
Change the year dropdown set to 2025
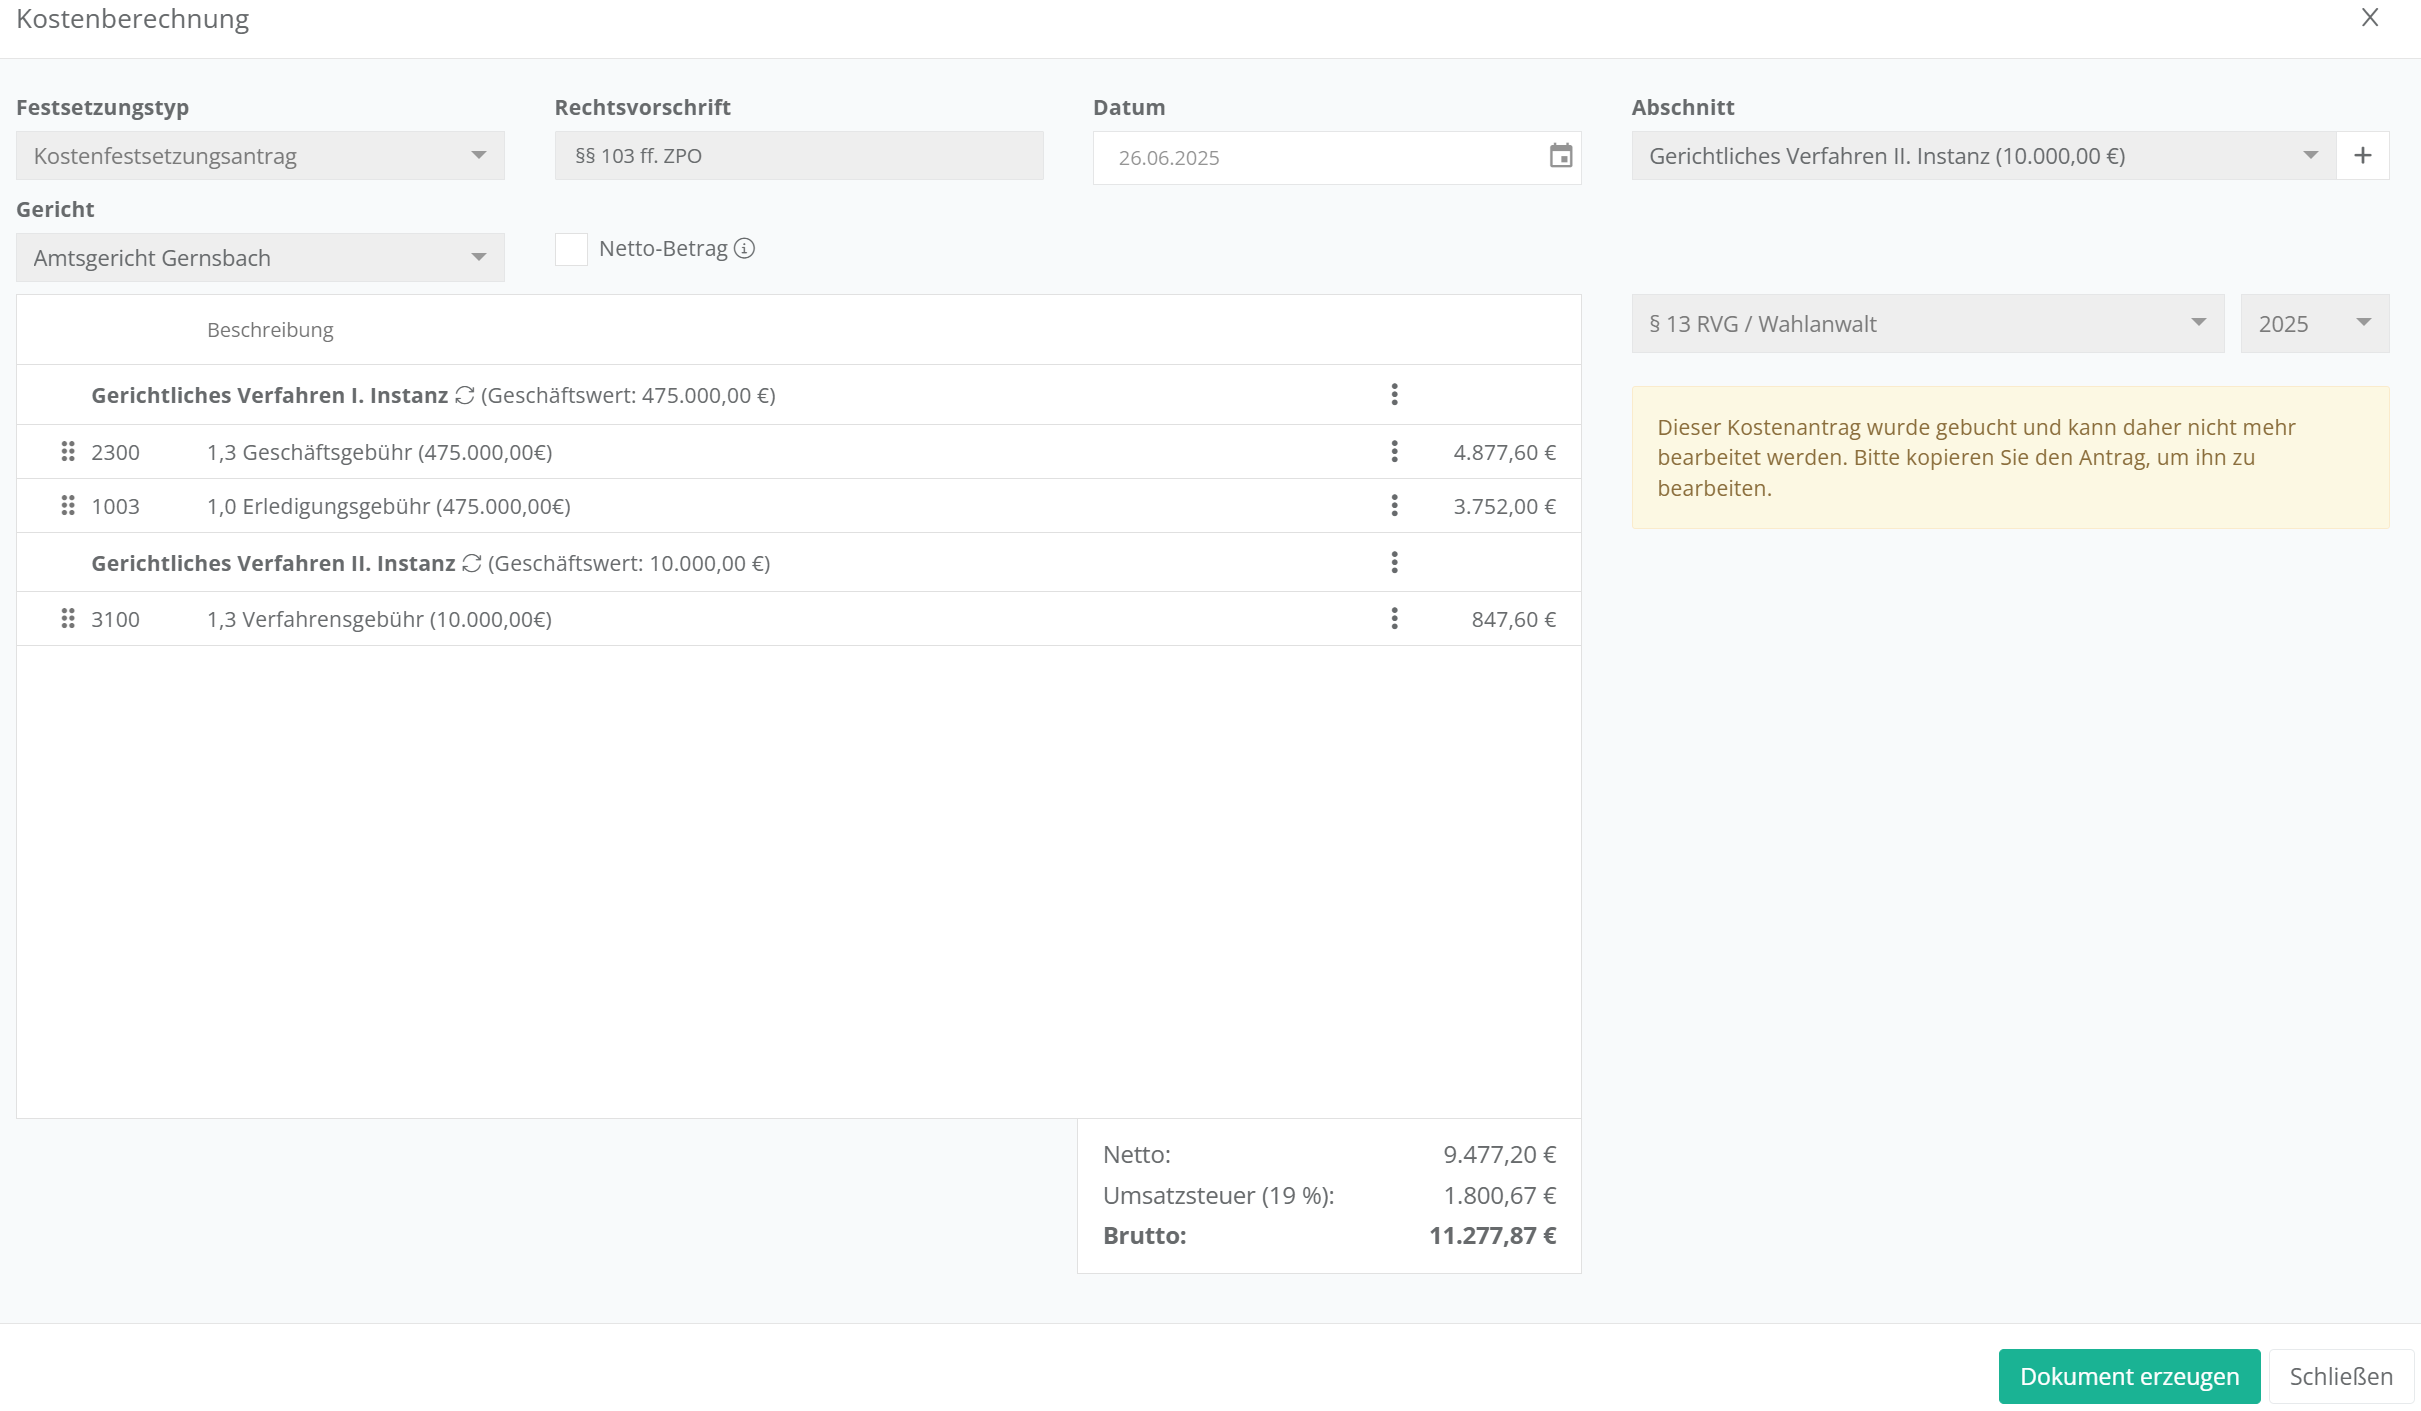2314,324
